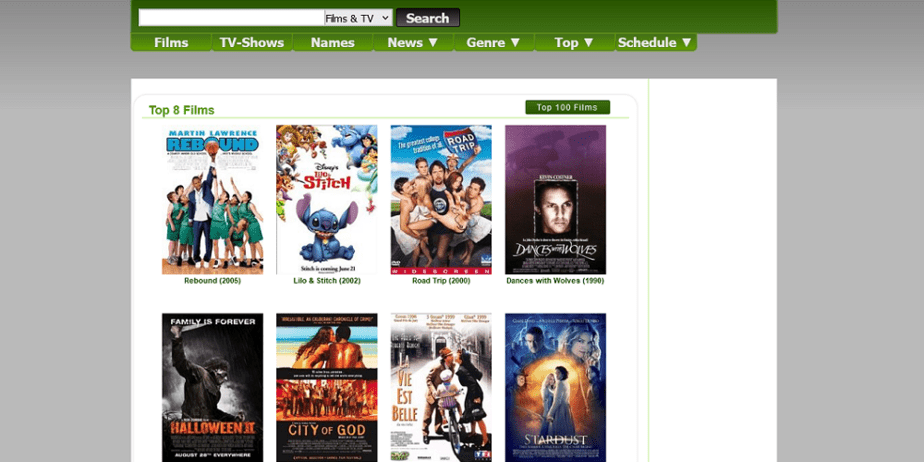
Task: Open the Films & TV category dropdown
Action: [358, 18]
